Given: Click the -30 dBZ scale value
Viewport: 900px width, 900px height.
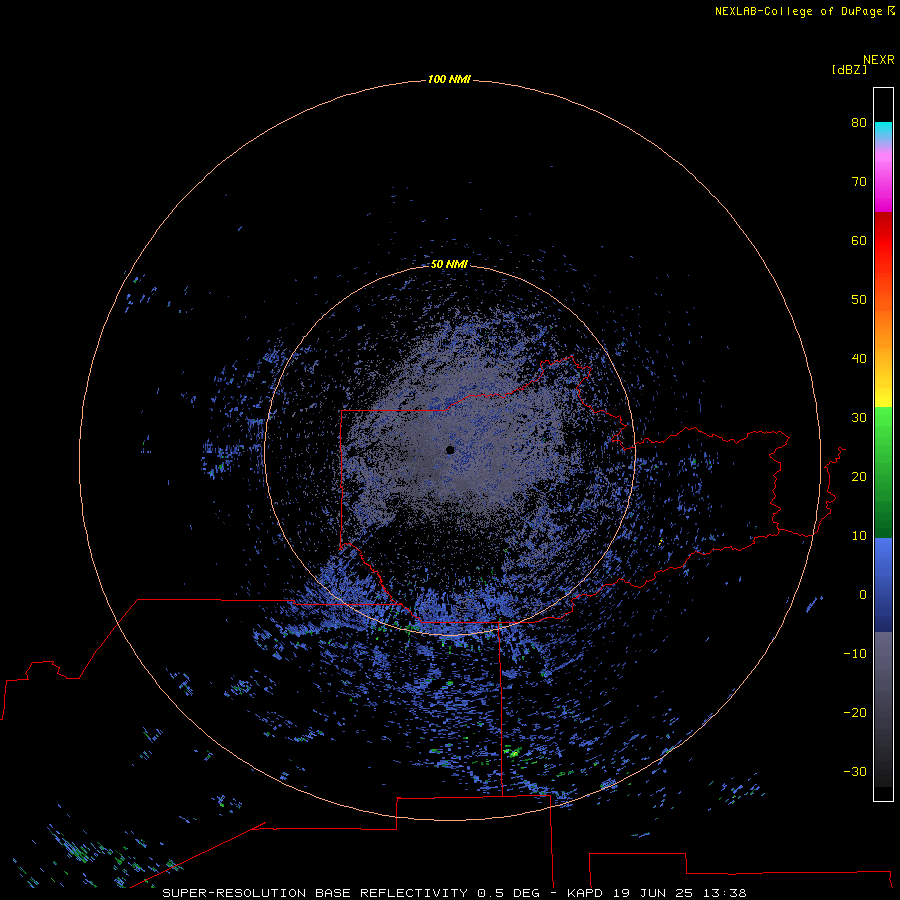Looking at the screenshot, I should click(x=855, y=771).
